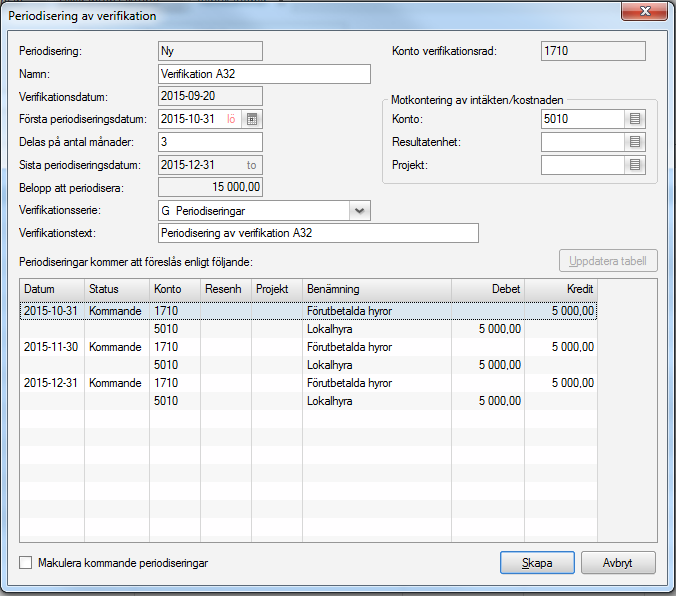Image resolution: width=676 pixels, height=596 pixels.
Task: Click the Resenh column header
Action: [226, 289]
